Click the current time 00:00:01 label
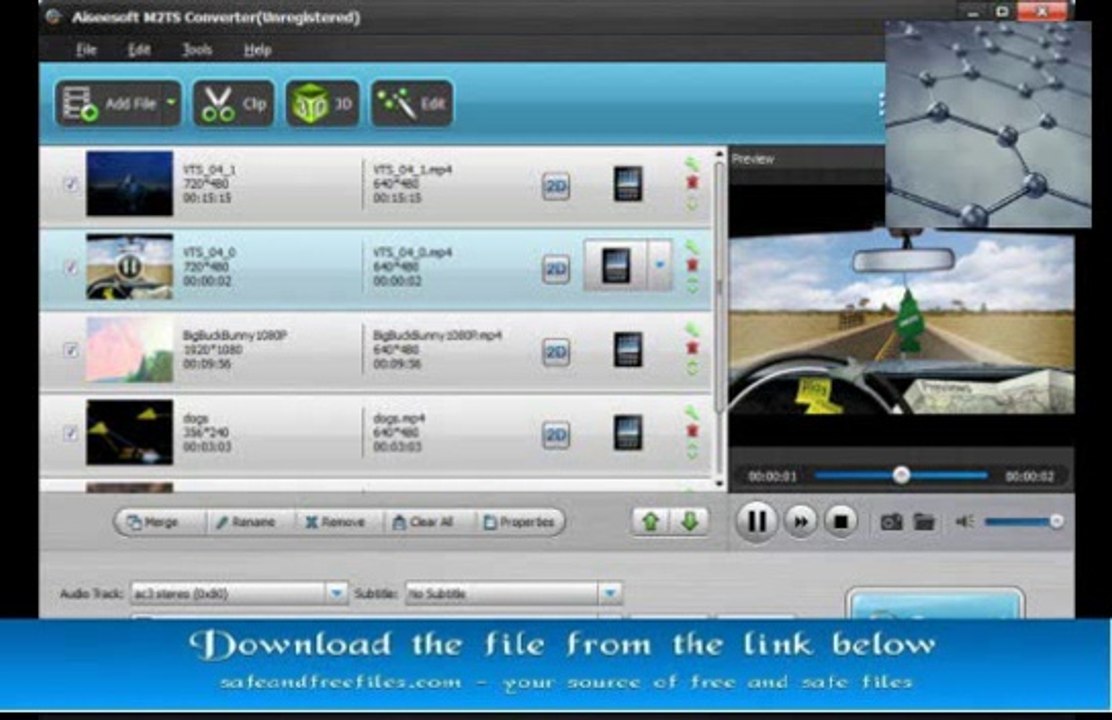1112x720 pixels. (772, 477)
